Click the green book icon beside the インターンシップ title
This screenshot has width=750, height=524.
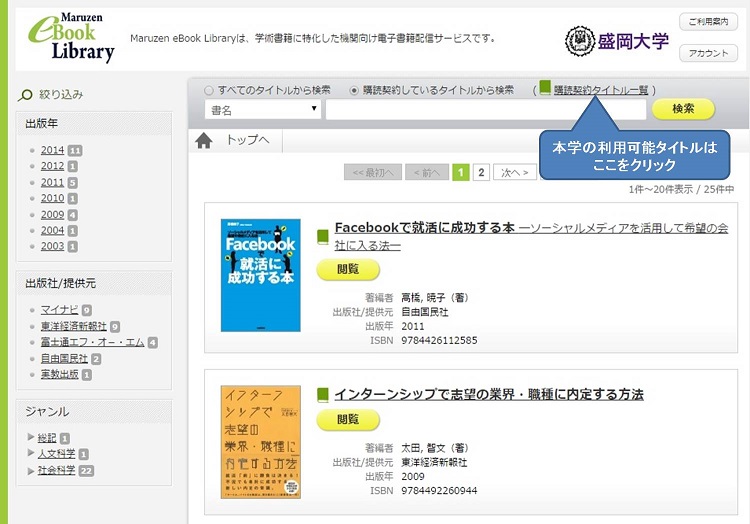point(323,395)
